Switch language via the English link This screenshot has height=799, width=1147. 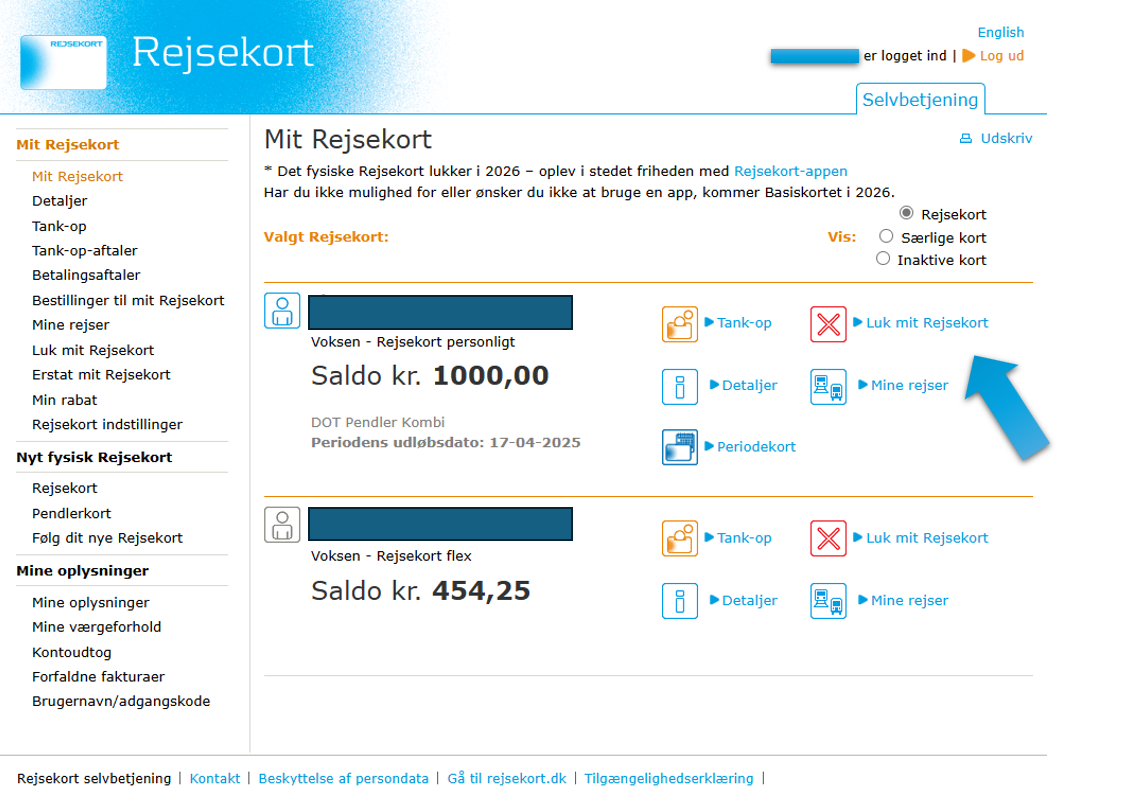[1000, 32]
